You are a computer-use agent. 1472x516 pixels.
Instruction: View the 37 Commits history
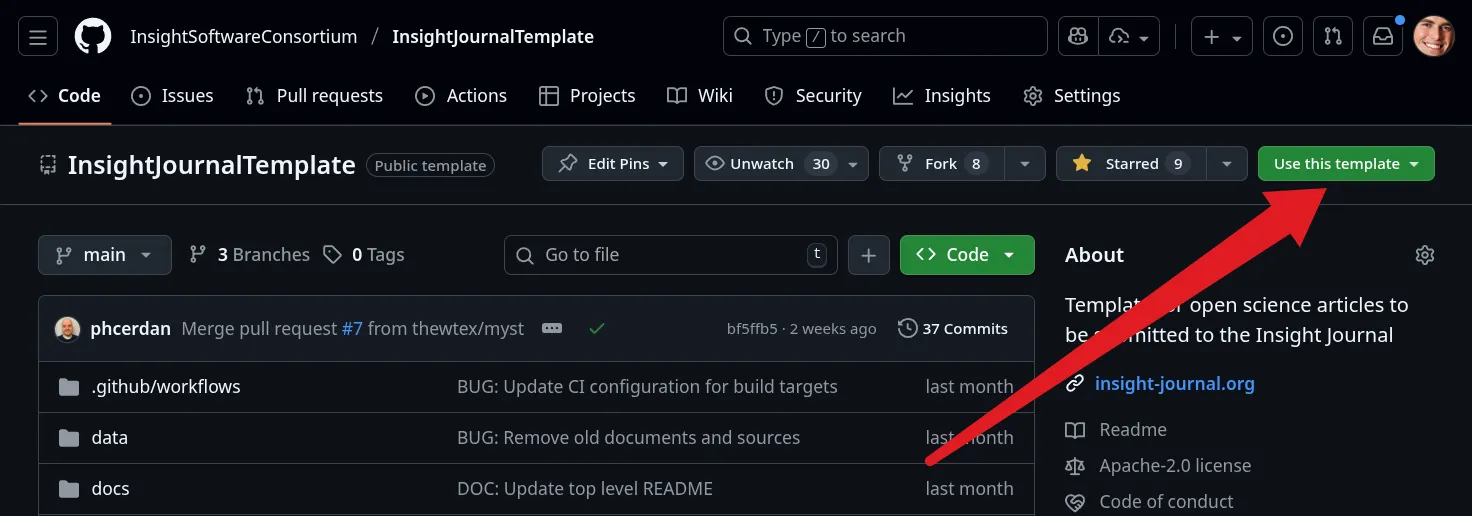point(953,328)
